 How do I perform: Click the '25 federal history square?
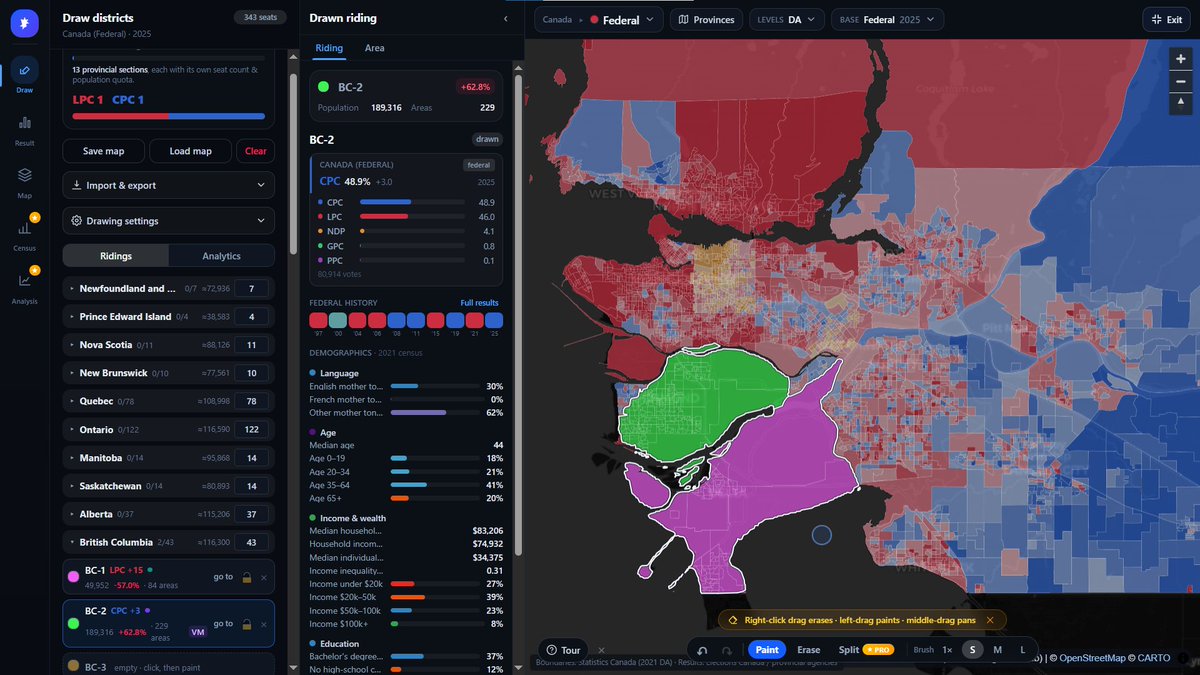[x=494, y=320]
